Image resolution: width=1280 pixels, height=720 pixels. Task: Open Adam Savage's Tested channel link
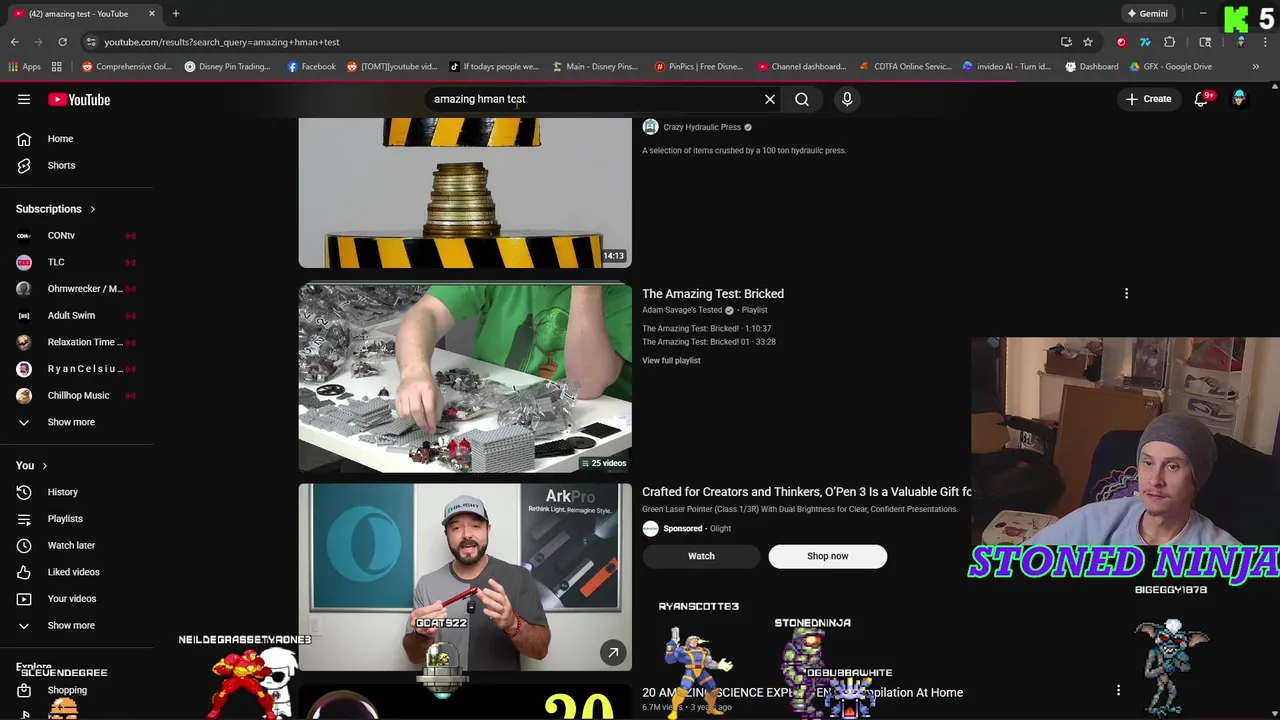pyautogui.click(x=682, y=310)
